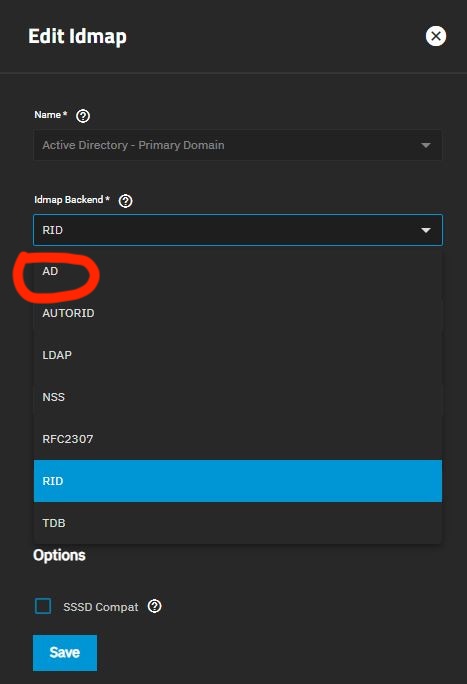Click the SSSD Compat label text
The width and height of the screenshot is (467, 684).
click(101, 607)
